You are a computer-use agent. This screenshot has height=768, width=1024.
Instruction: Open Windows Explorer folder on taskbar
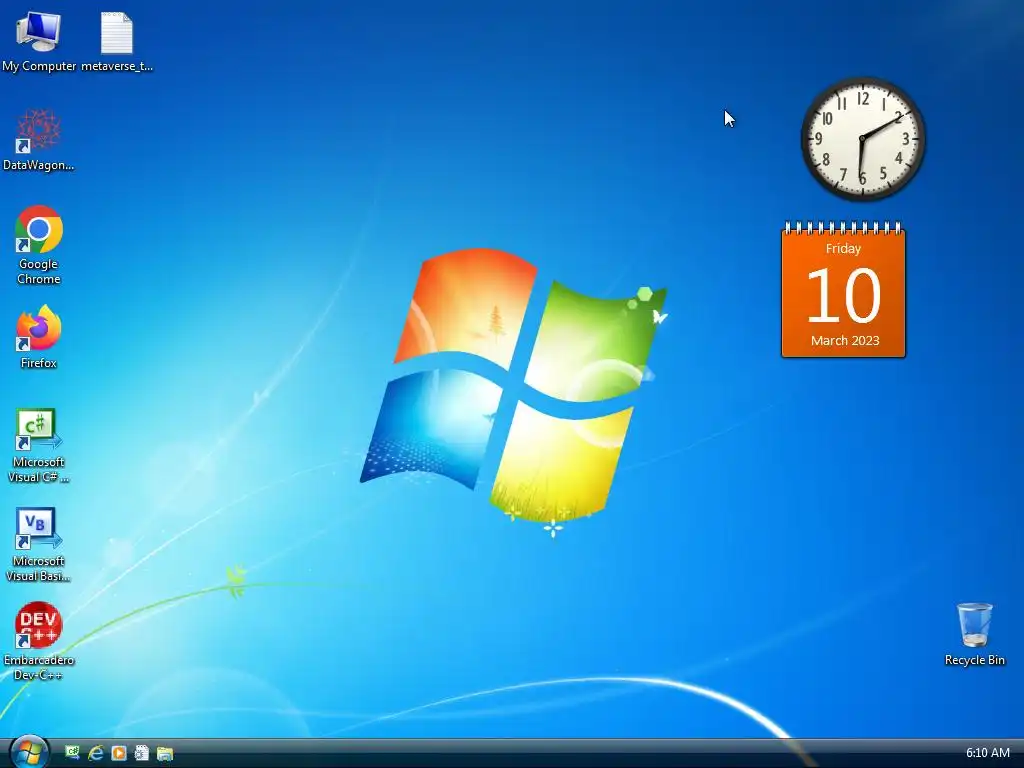(165, 753)
